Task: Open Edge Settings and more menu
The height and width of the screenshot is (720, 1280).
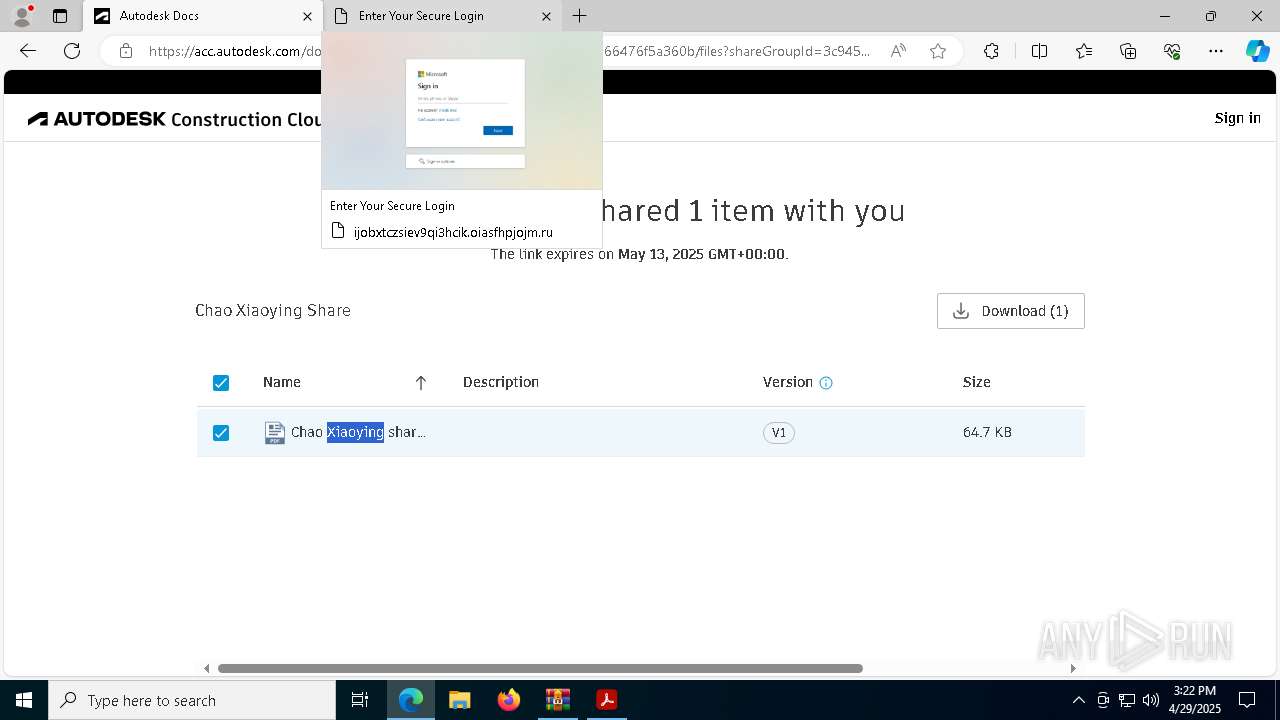Action: [1216, 51]
